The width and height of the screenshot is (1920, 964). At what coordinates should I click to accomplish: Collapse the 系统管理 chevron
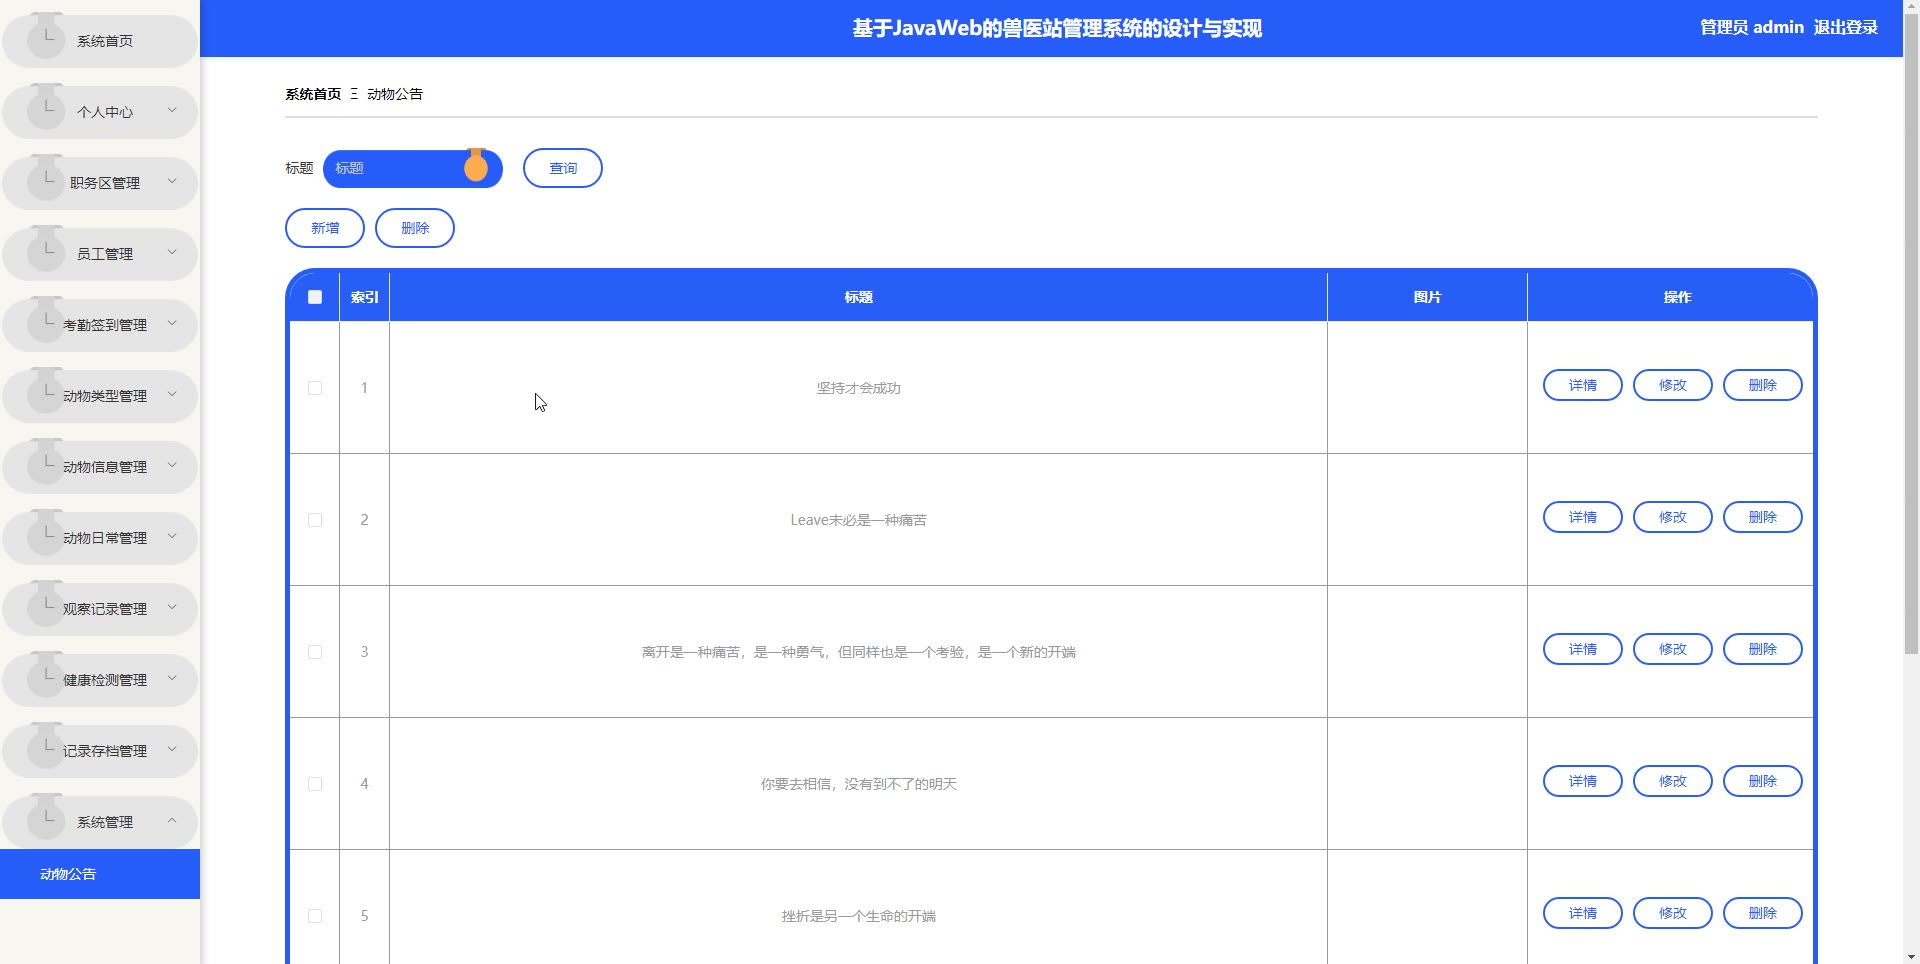click(172, 820)
